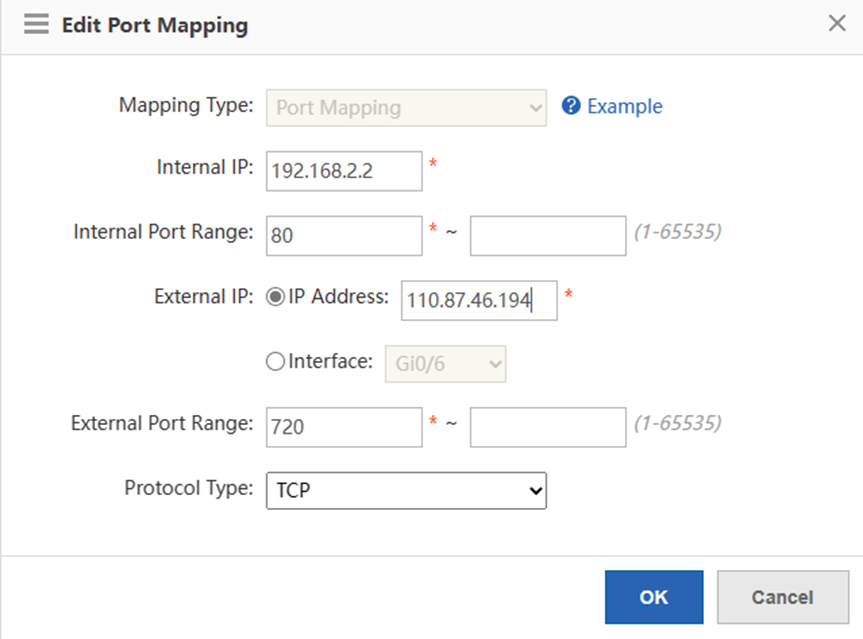Click the External IP address input field
Image resolution: width=863 pixels, height=639 pixels.
coord(479,301)
